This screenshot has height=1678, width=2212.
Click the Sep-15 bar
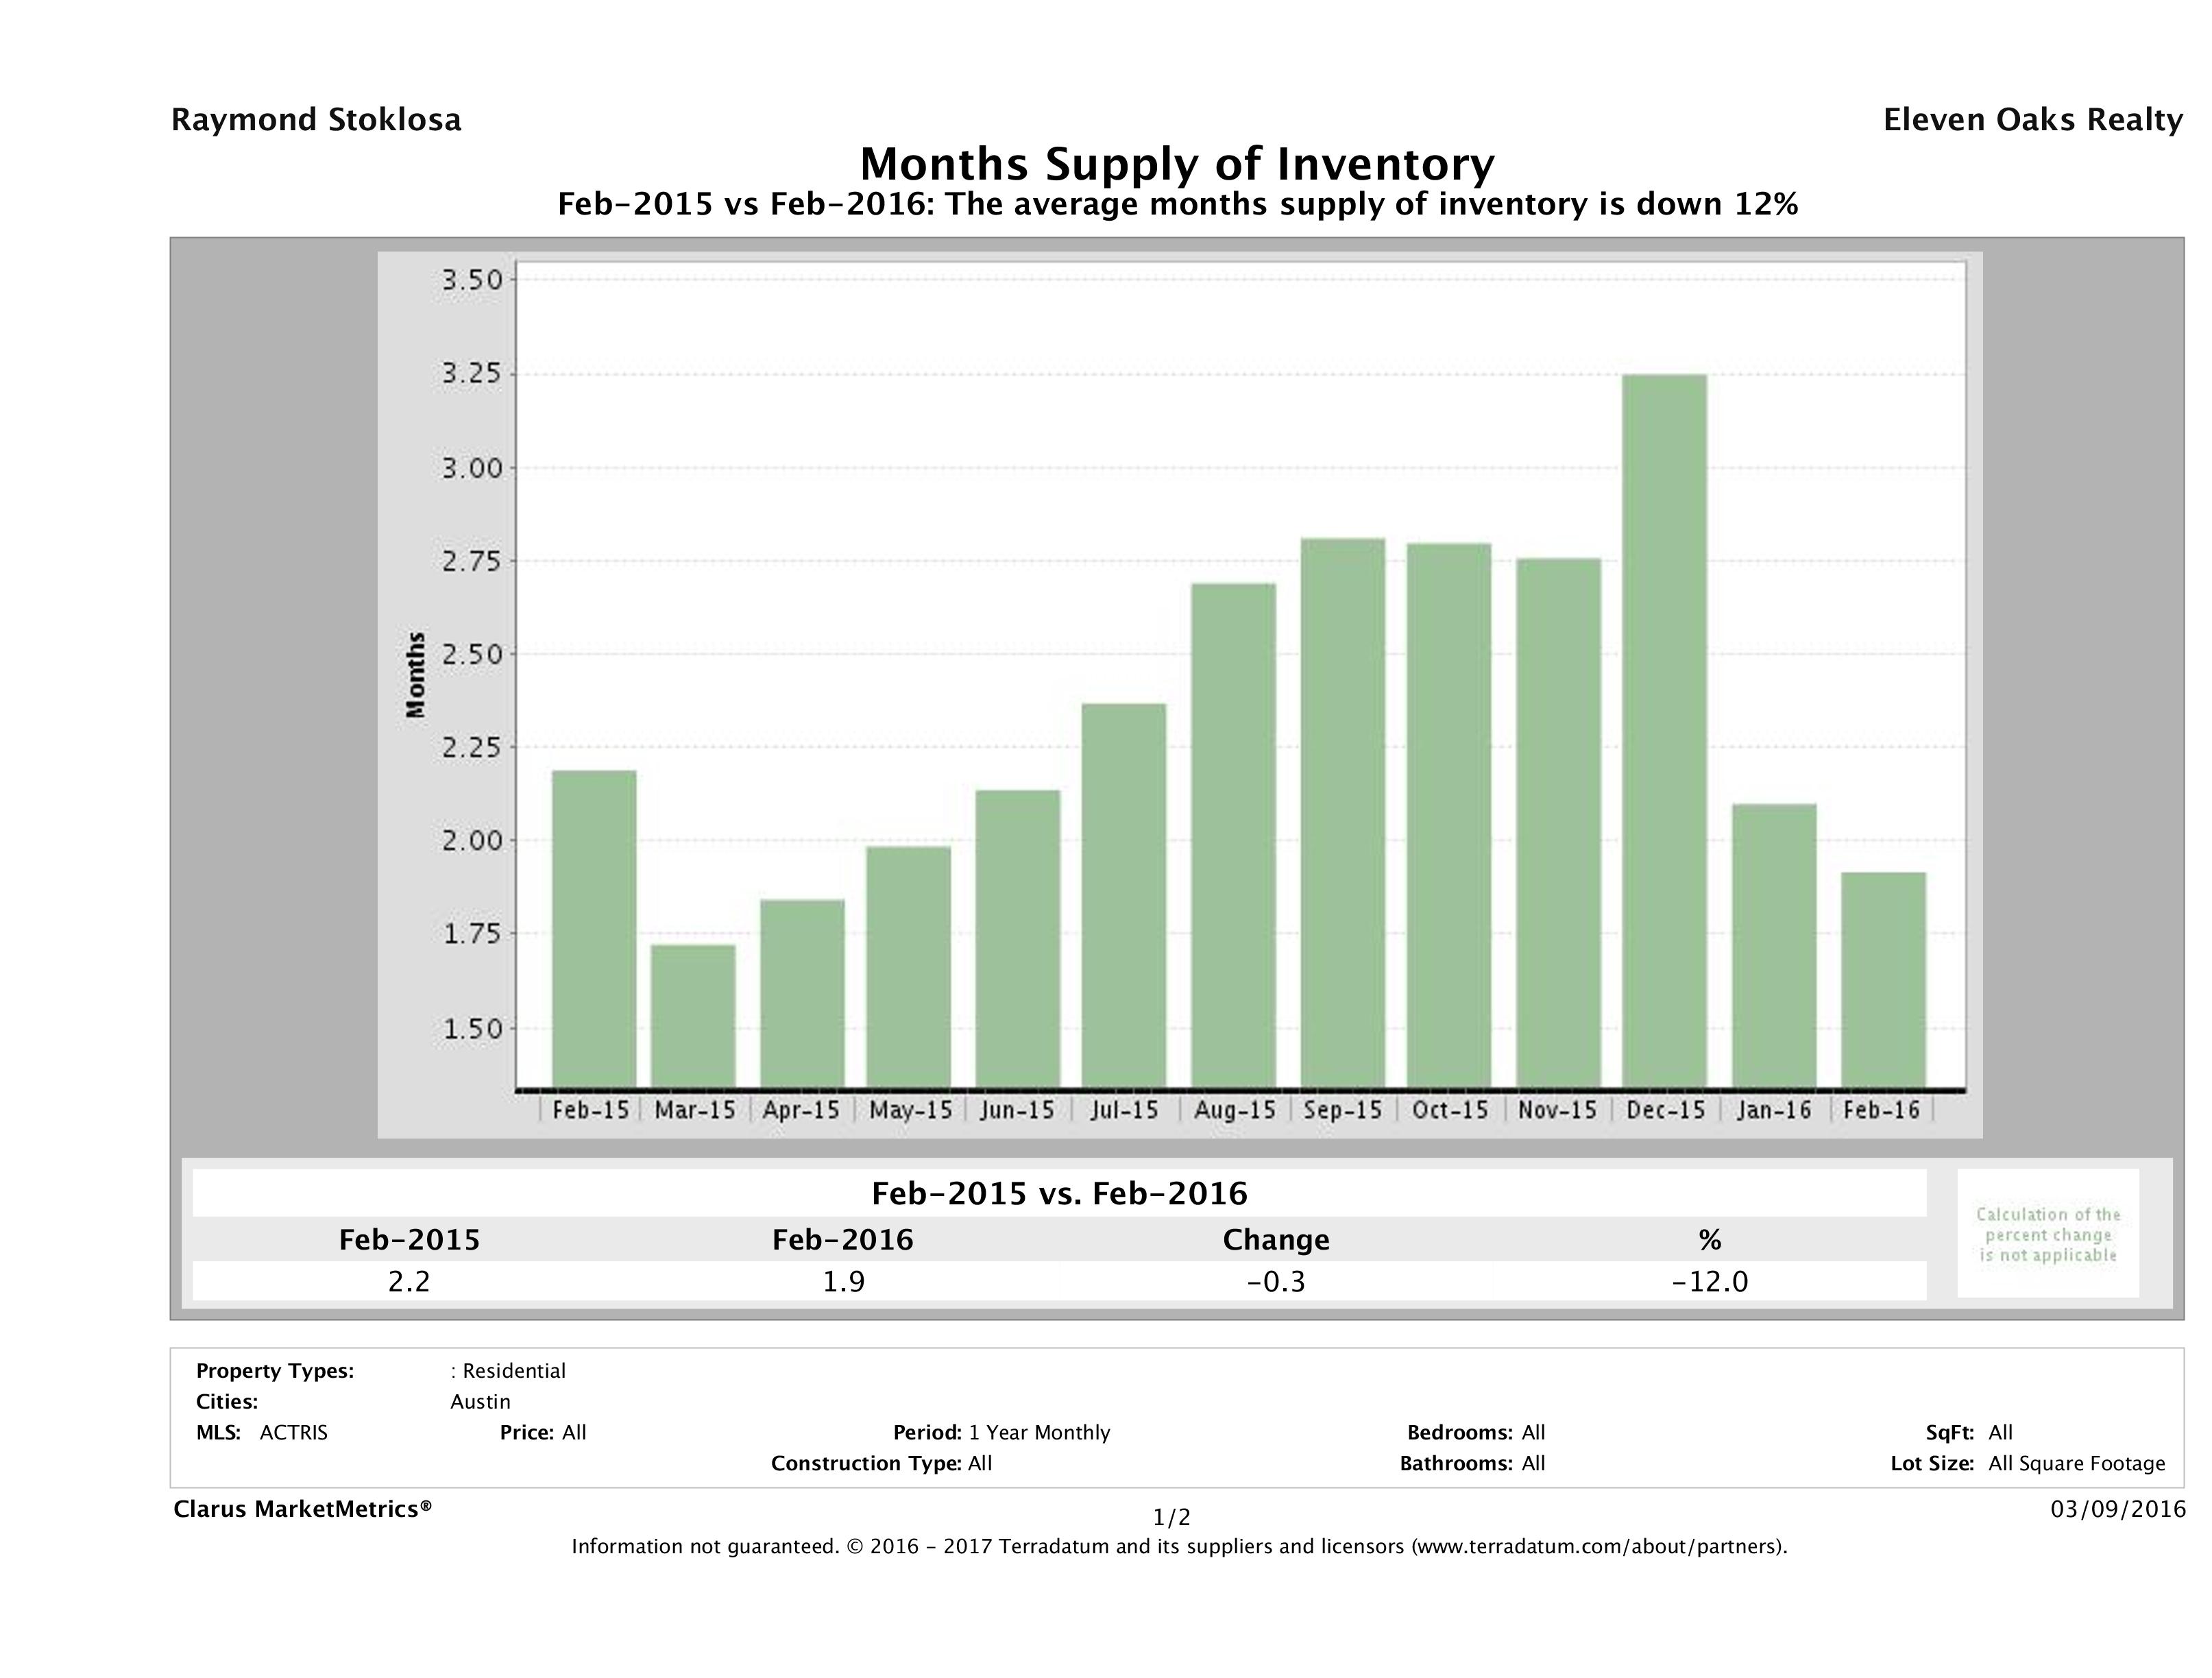[x=1343, y=813]
